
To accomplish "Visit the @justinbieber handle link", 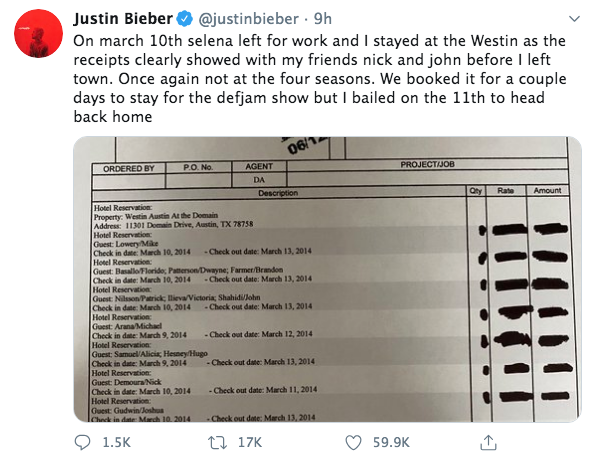I will pyautogui.click(x=249, y=19).
